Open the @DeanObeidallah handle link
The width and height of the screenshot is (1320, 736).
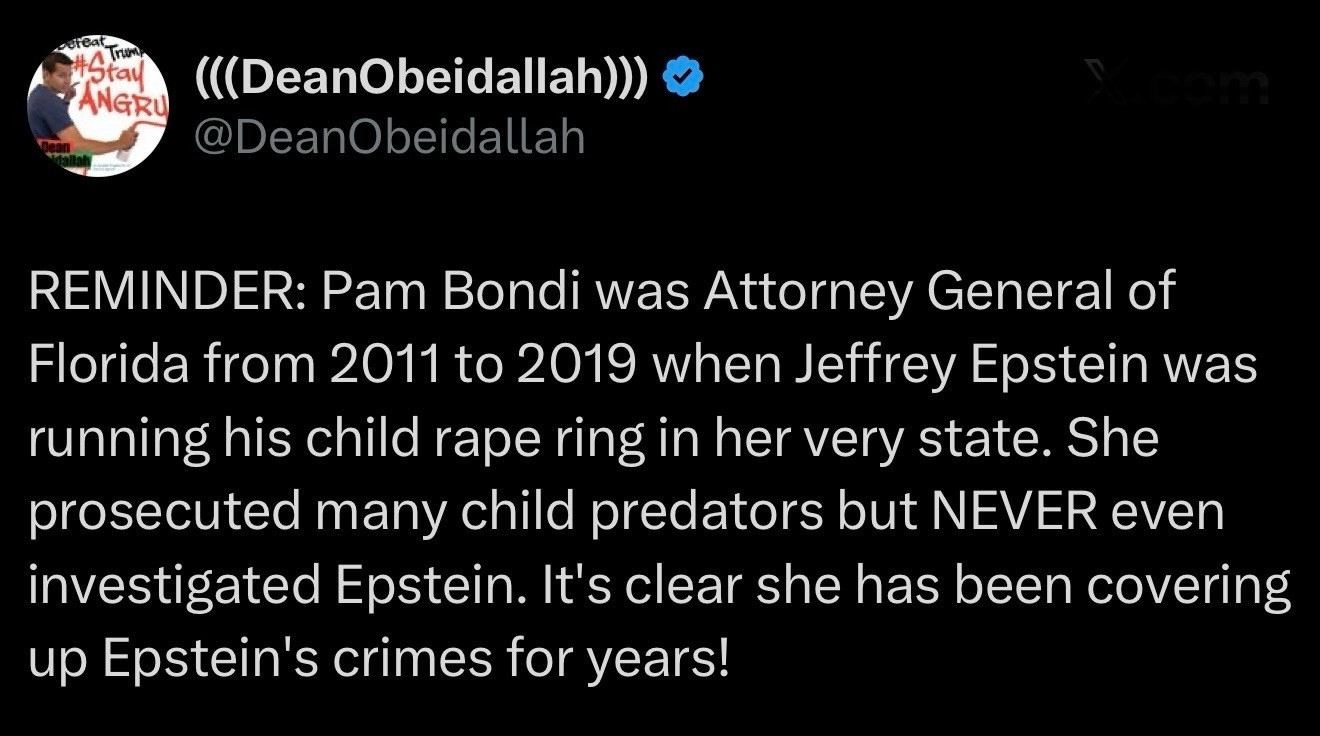coord(388,136)
